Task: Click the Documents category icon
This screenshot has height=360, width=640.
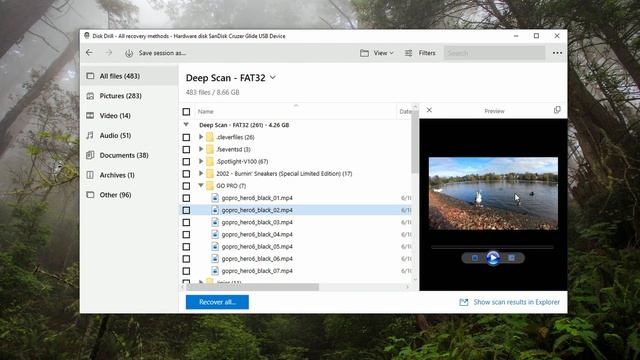Action: coord(90,155)
